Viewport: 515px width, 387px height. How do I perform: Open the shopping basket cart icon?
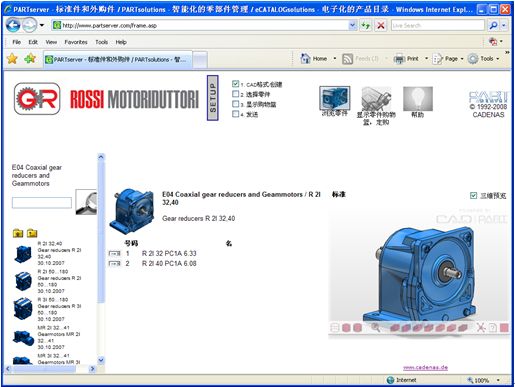pyautogui.click(x=376, y=99)
